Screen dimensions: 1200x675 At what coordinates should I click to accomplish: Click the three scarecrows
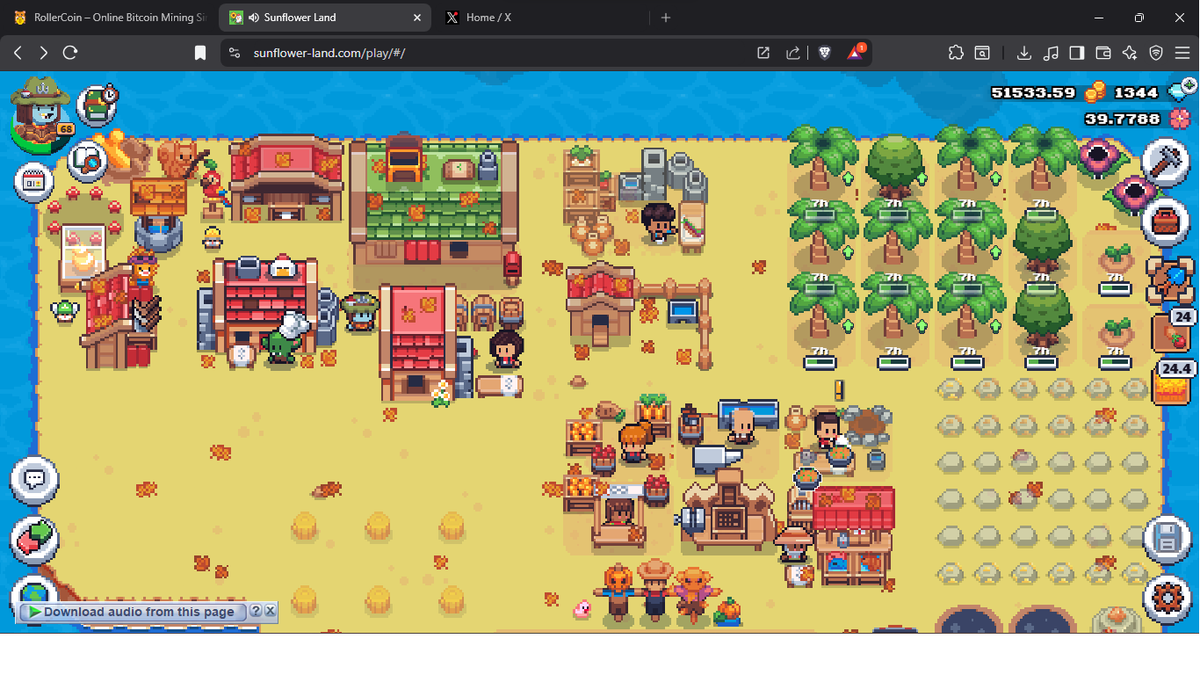pyautogui.click(x=655, y=592)
